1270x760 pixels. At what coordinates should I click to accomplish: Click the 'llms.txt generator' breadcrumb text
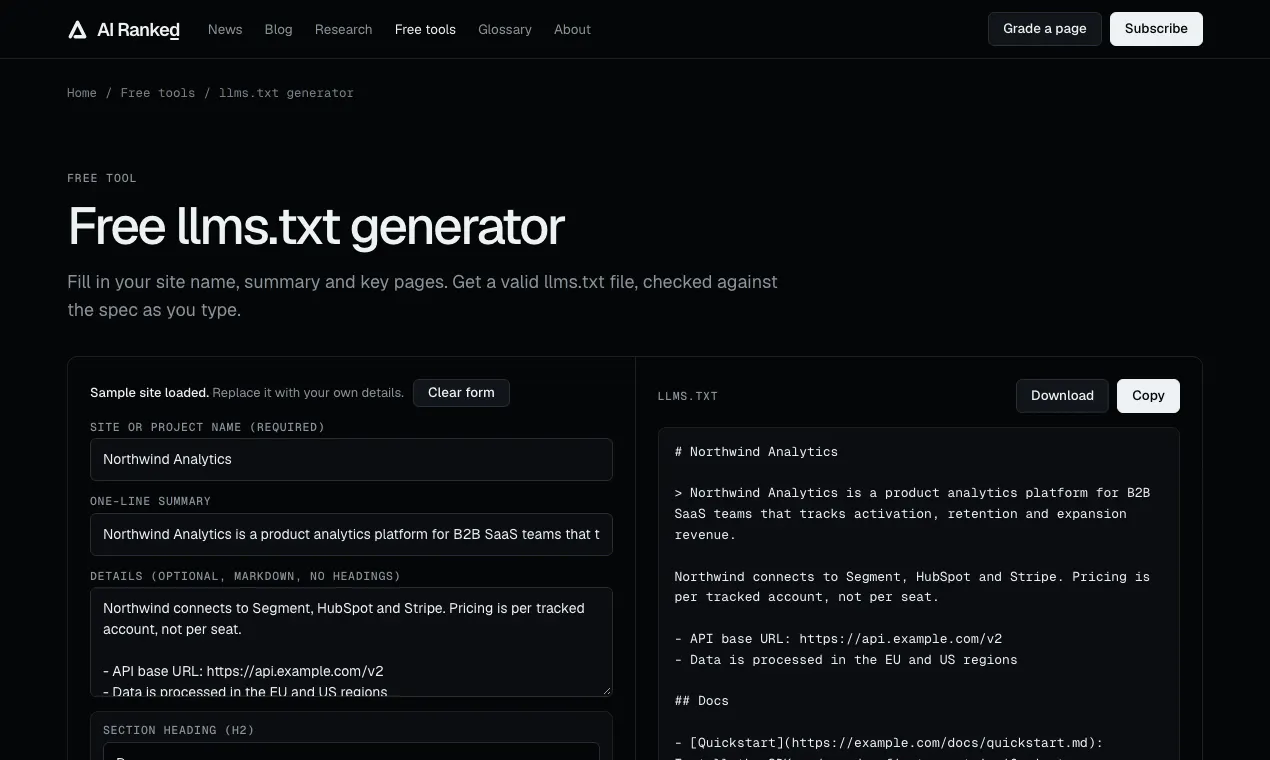pos(286,93)
